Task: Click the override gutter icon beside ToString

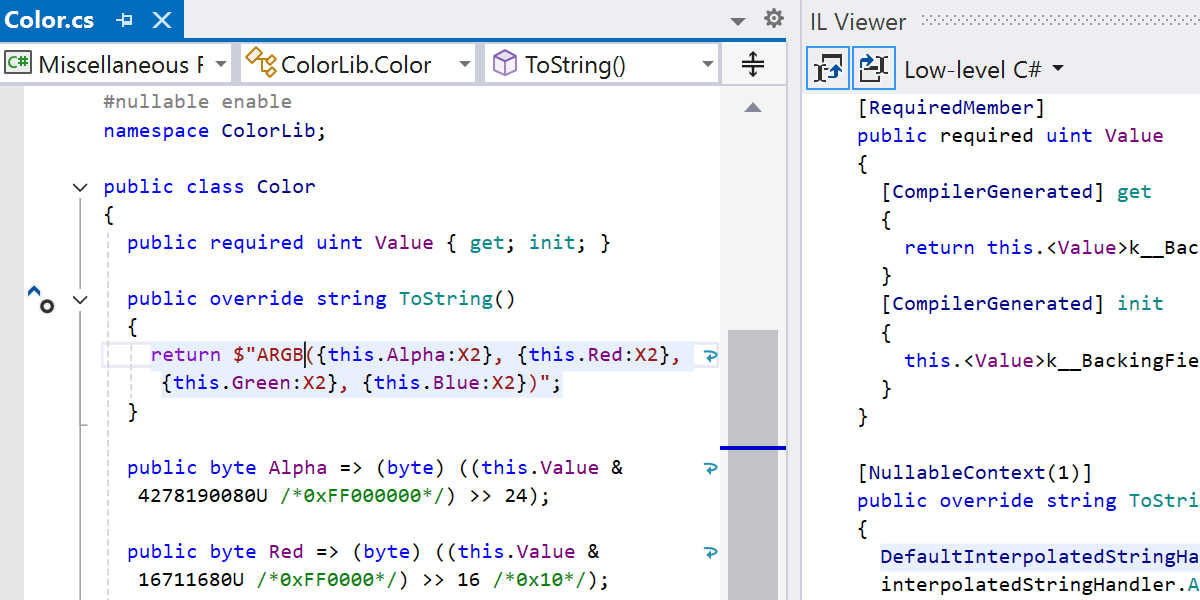Action: [x=40, y=298]
